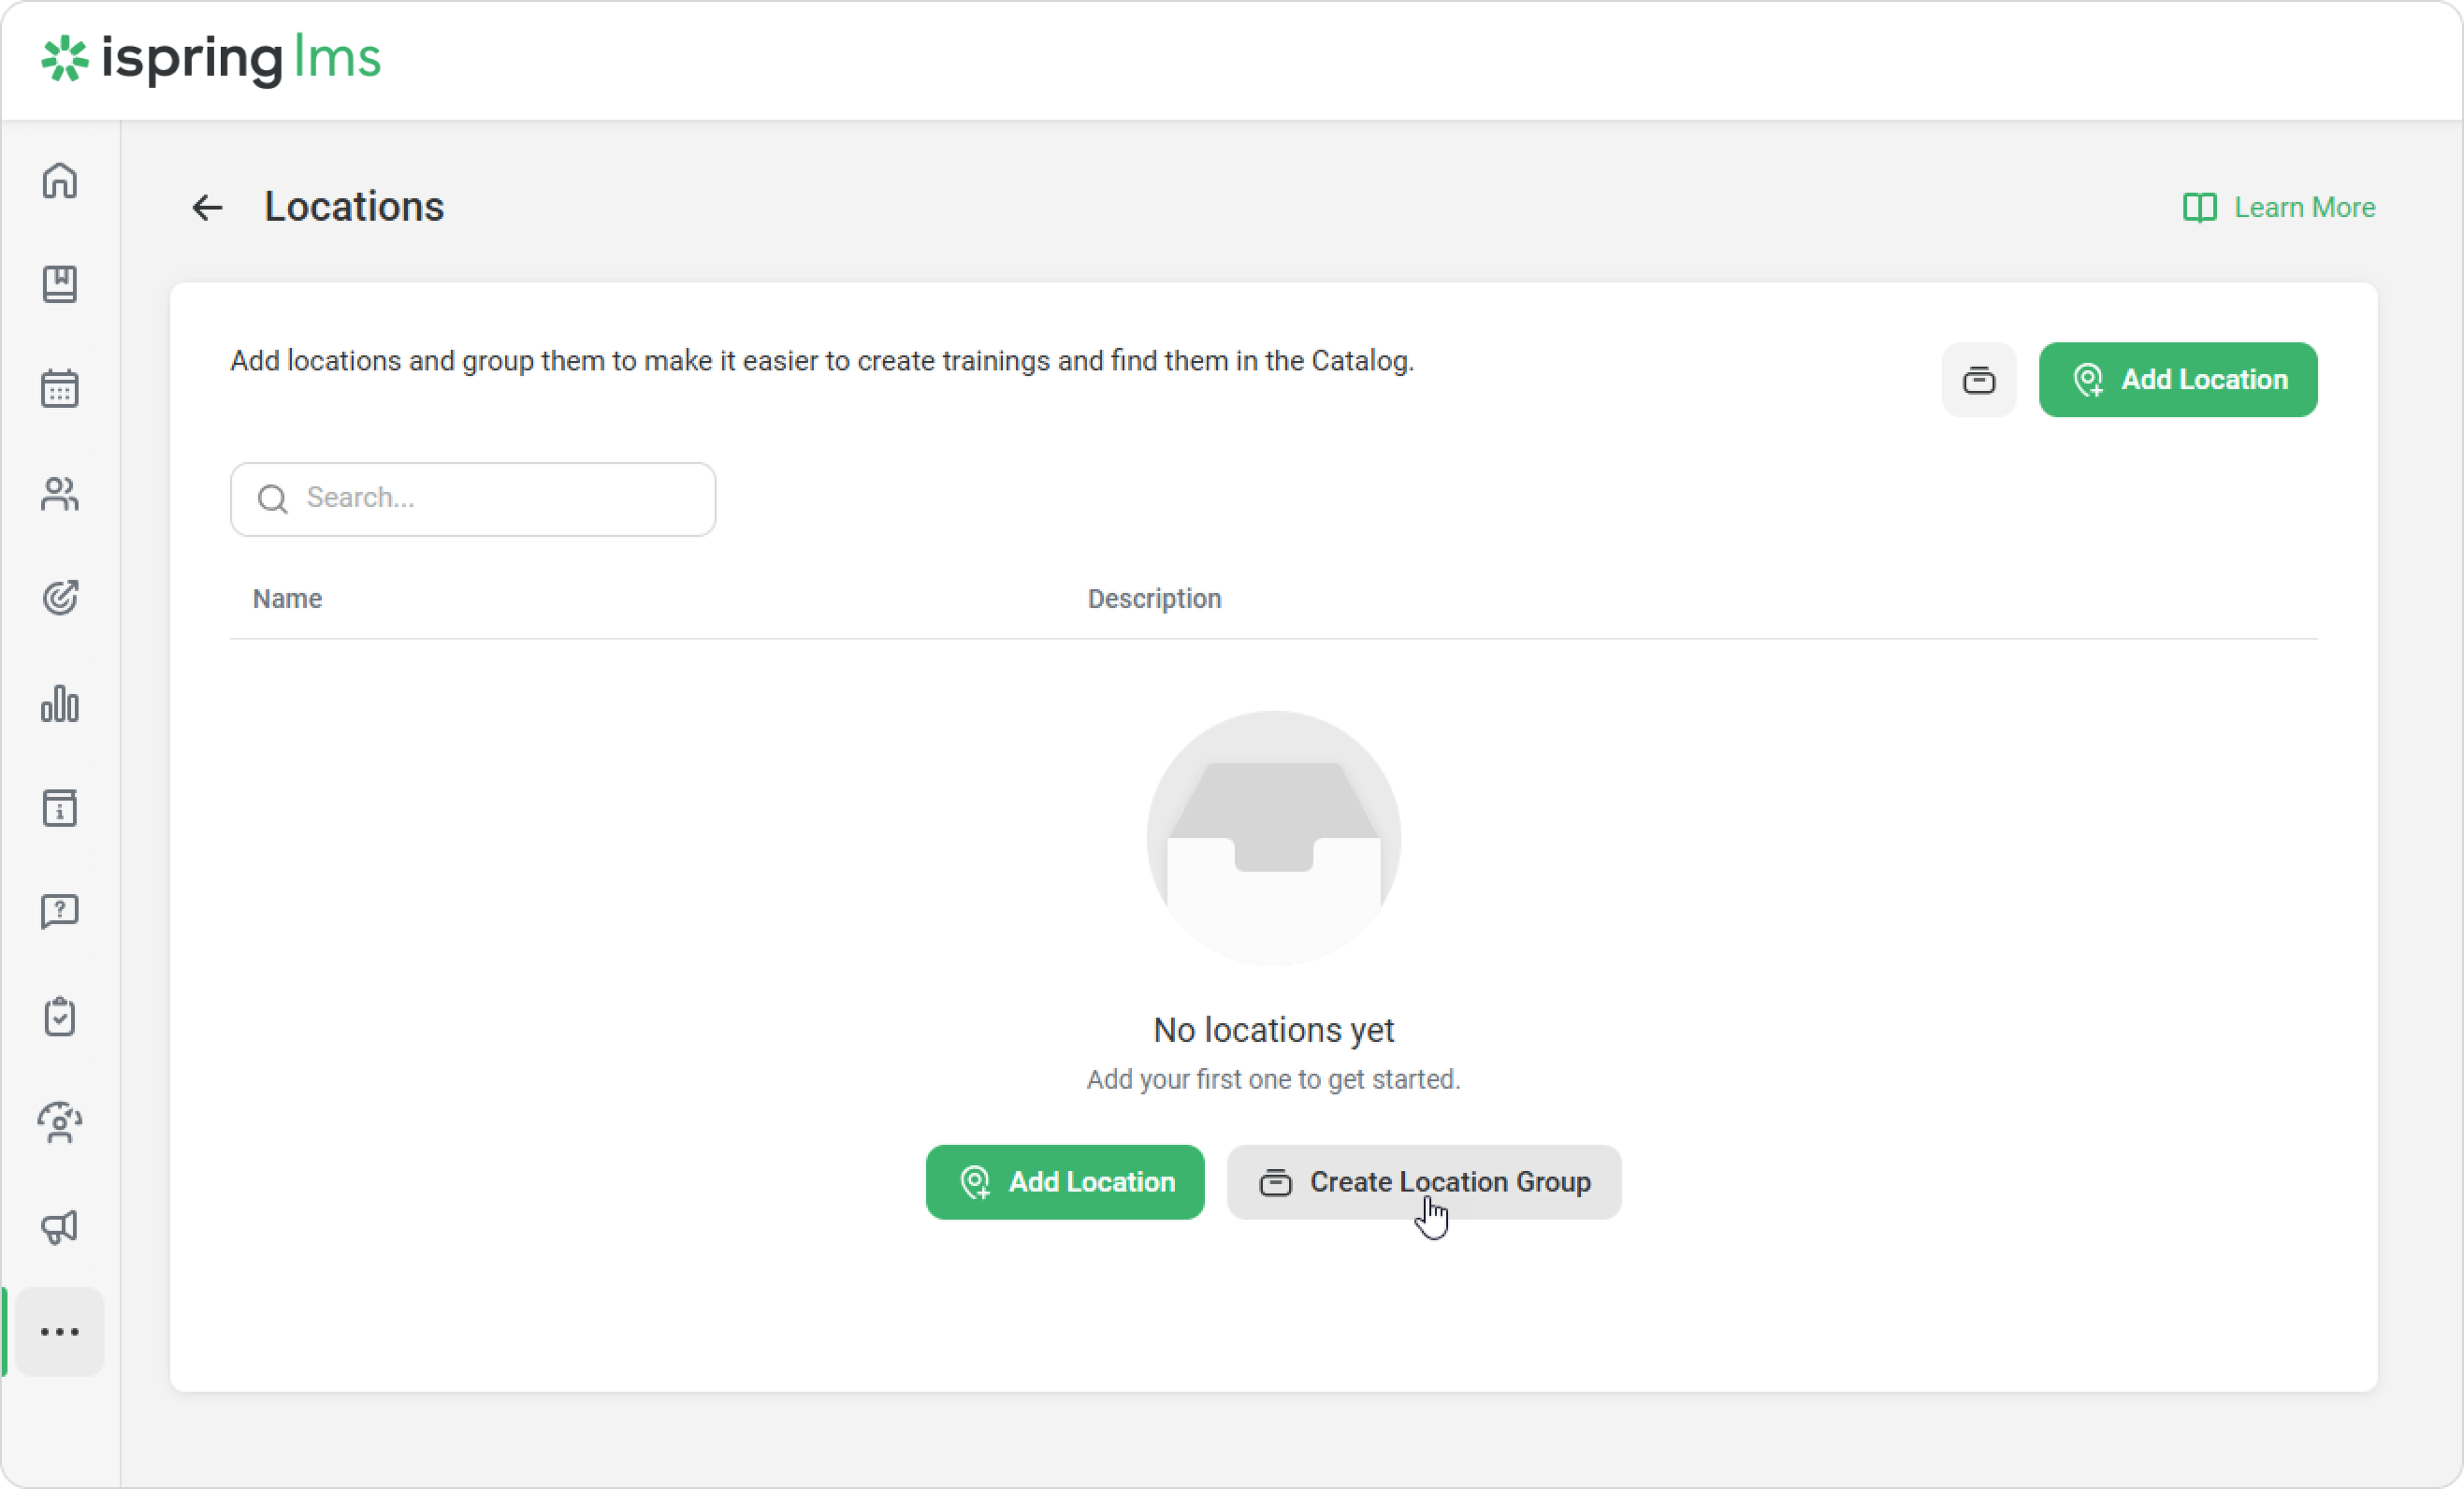Click the center Add Location button
The width and height of the screenshot is (2464, 1489).
coord(1064,1182)
